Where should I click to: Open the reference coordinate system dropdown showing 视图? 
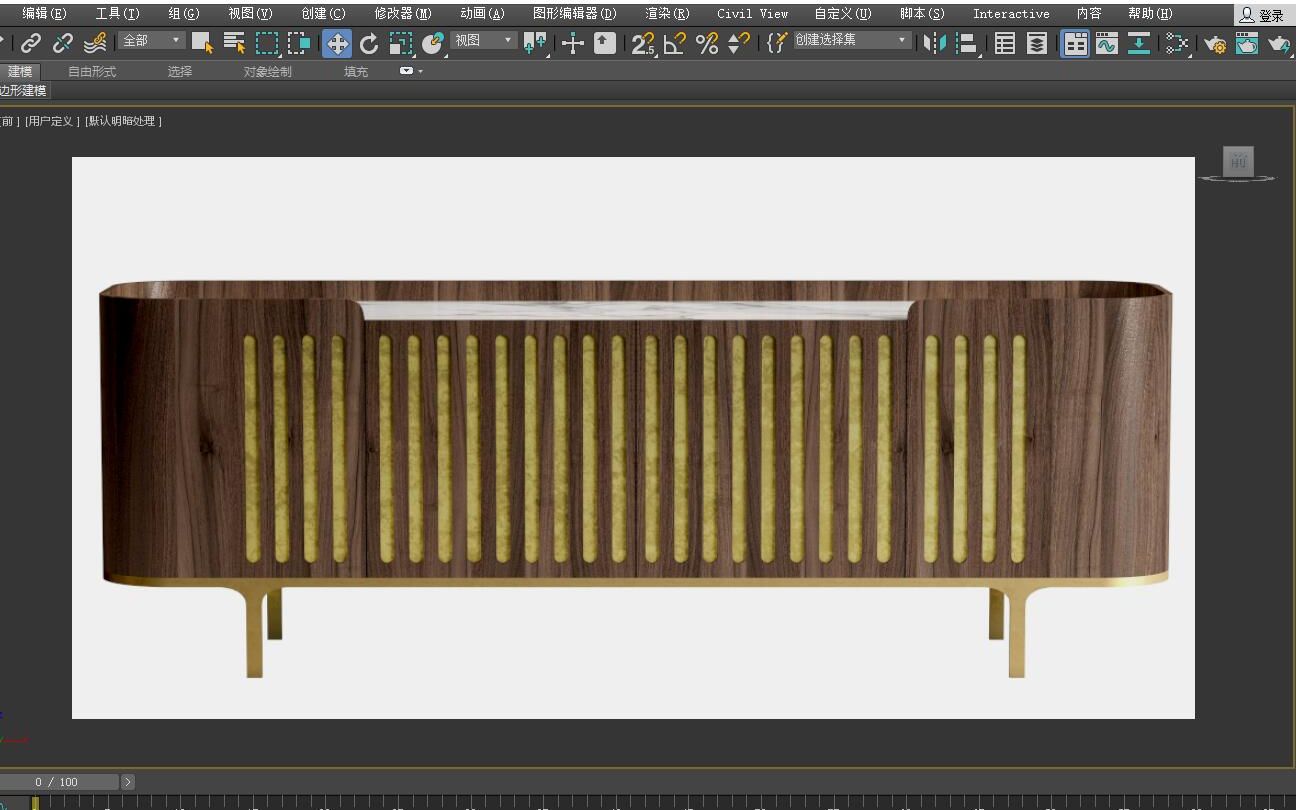480,41
